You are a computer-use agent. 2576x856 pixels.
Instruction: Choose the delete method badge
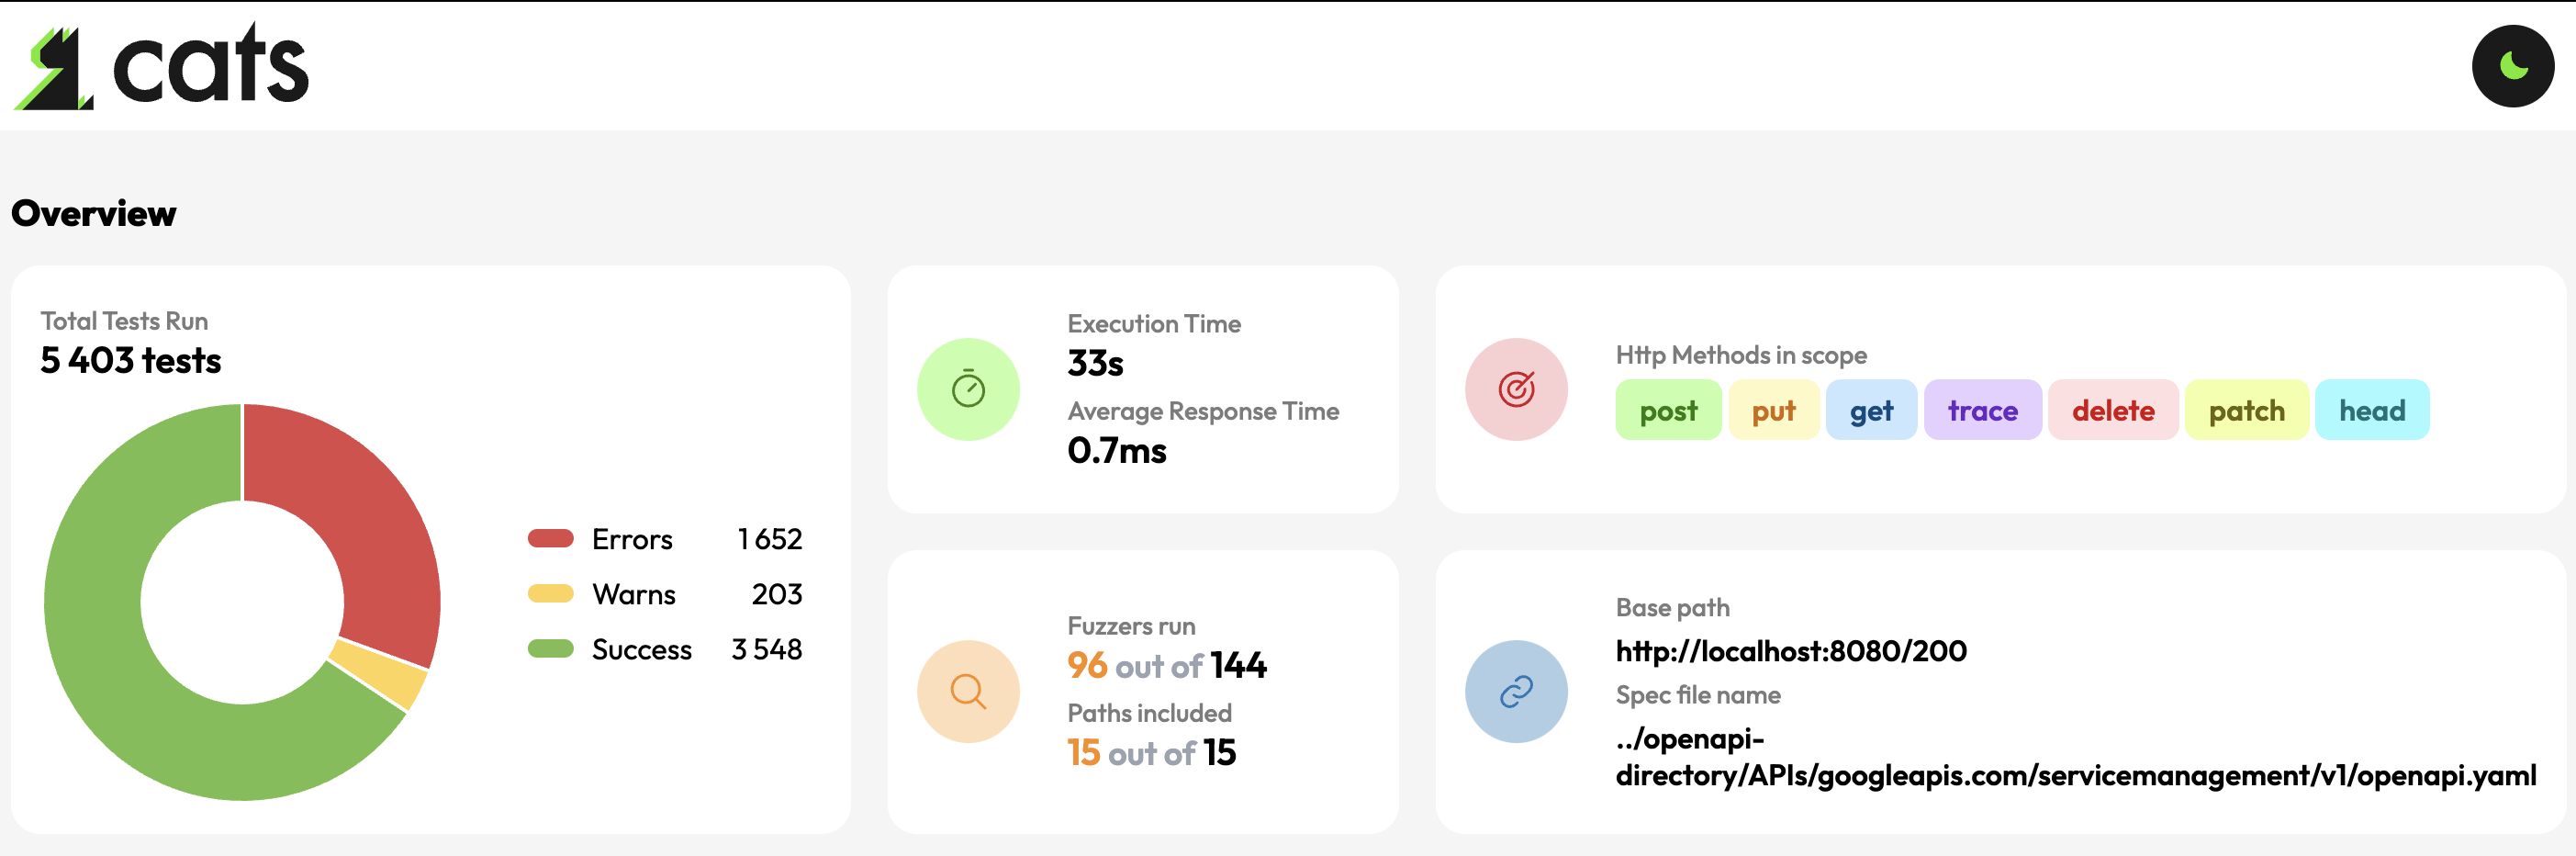[x=2112, y=410]
